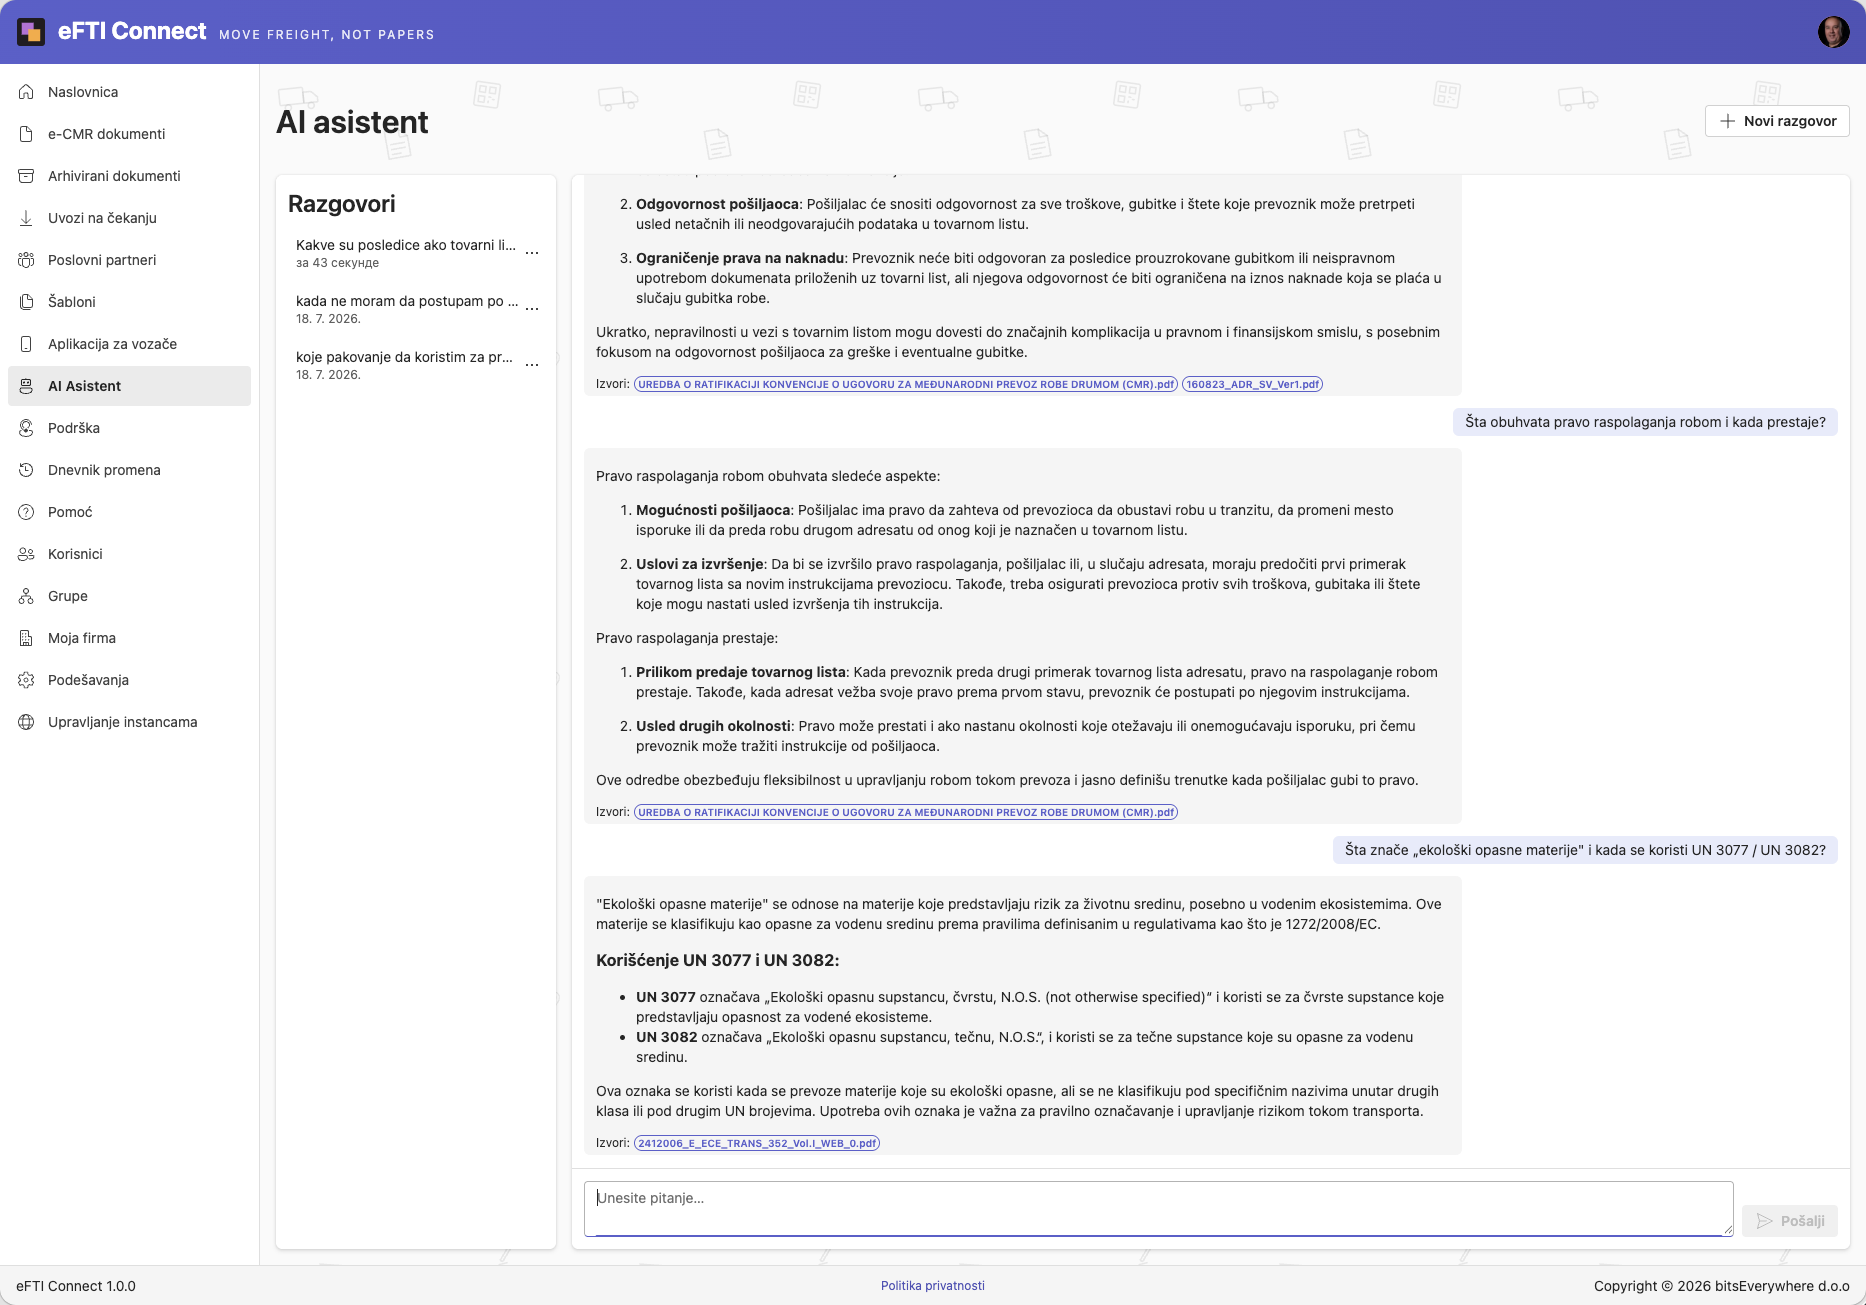Click the question 'Šta obuhvata pravo raspolaganja robom'

[x=1645, y=422]
